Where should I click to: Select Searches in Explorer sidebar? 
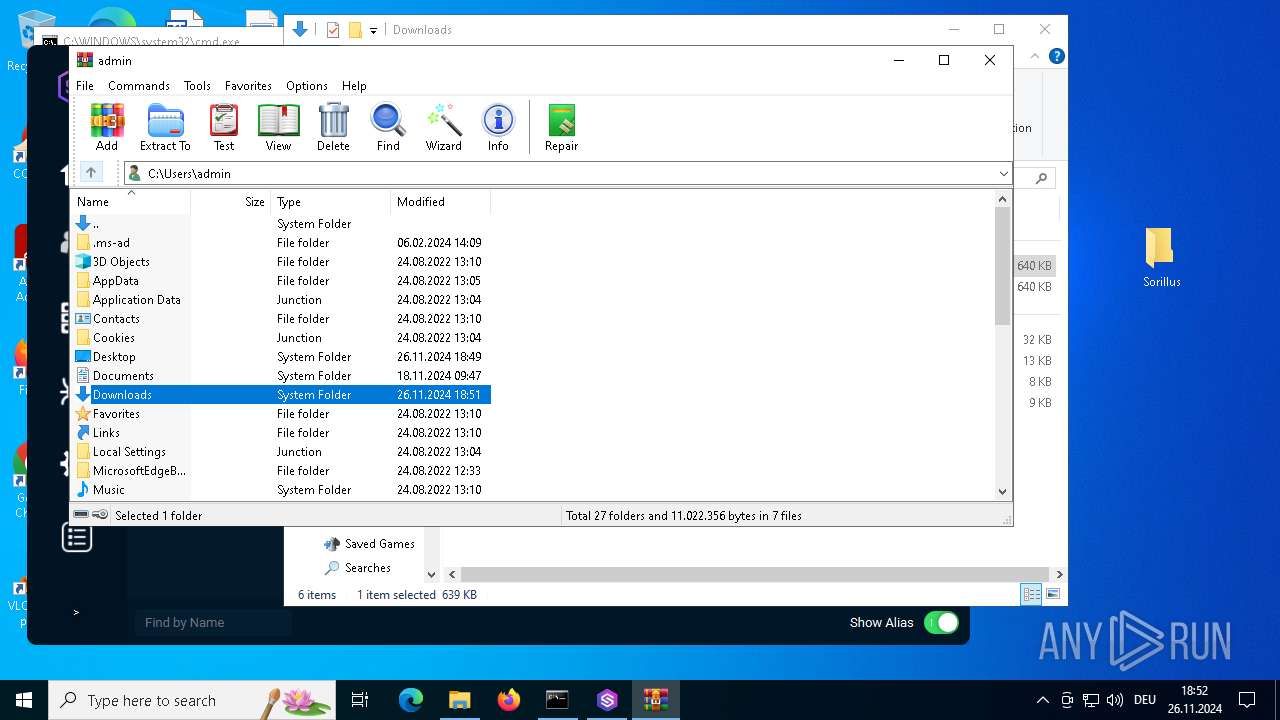[x=357, y=568]
